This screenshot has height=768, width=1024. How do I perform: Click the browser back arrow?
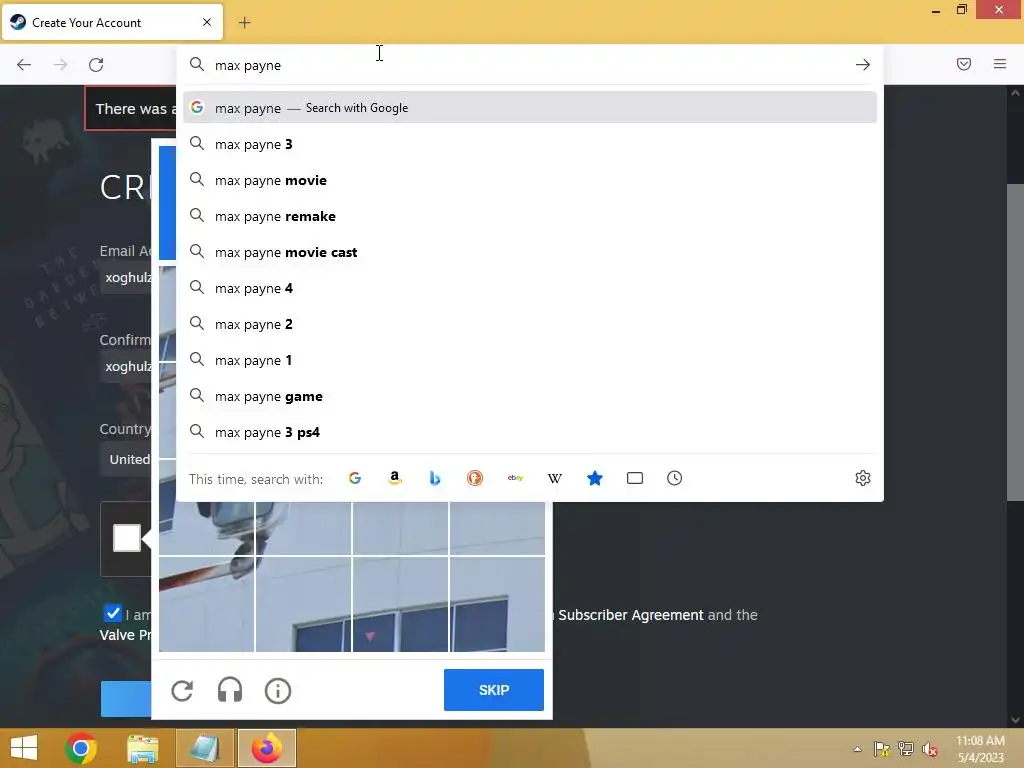(x=24, y=65)
